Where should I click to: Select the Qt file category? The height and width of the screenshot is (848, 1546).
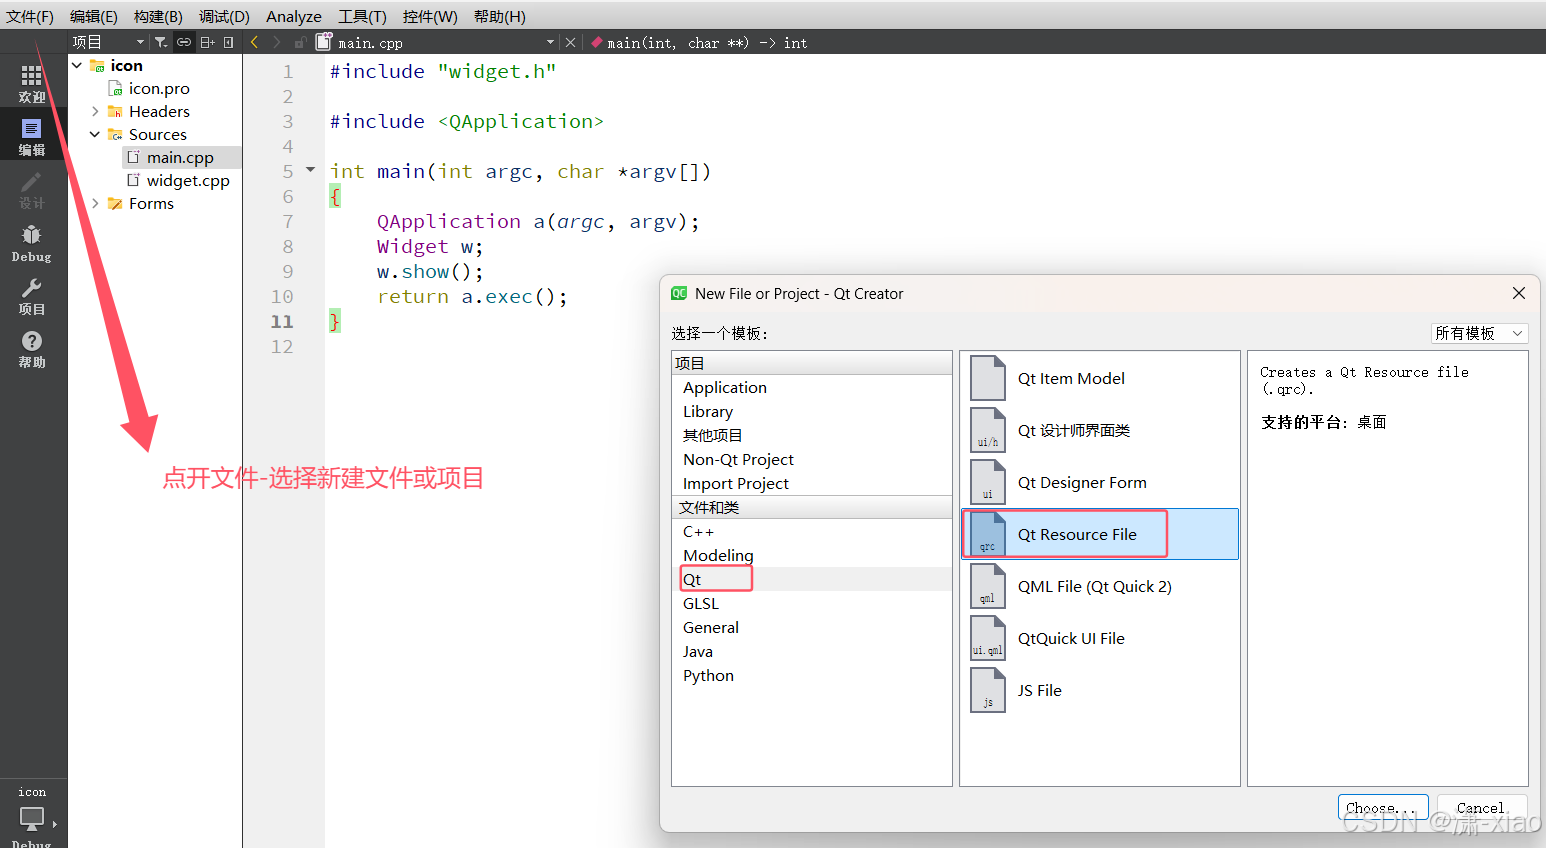692,579
